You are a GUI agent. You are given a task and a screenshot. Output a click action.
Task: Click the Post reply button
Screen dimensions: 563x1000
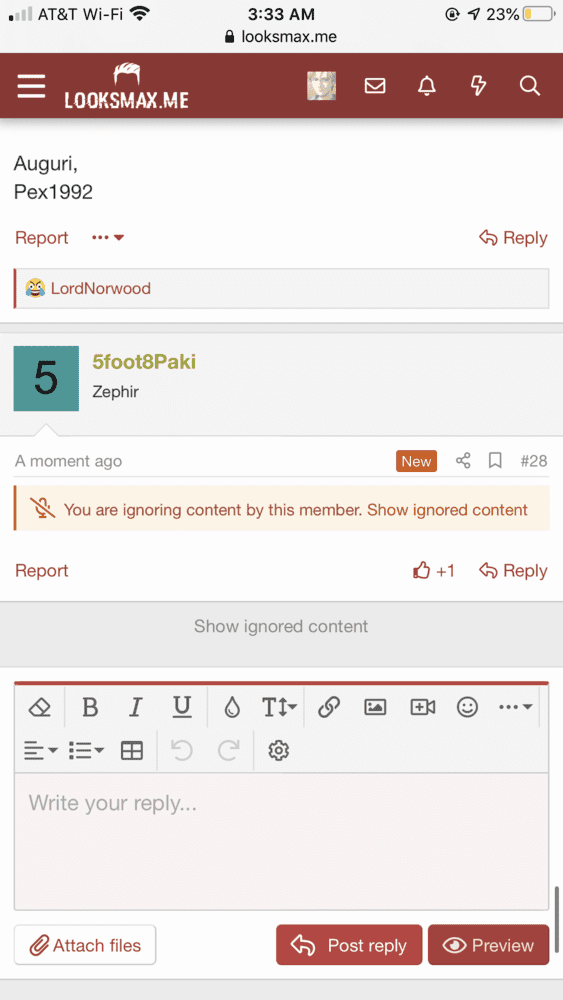pyautogui.click(x=349, y=945)
